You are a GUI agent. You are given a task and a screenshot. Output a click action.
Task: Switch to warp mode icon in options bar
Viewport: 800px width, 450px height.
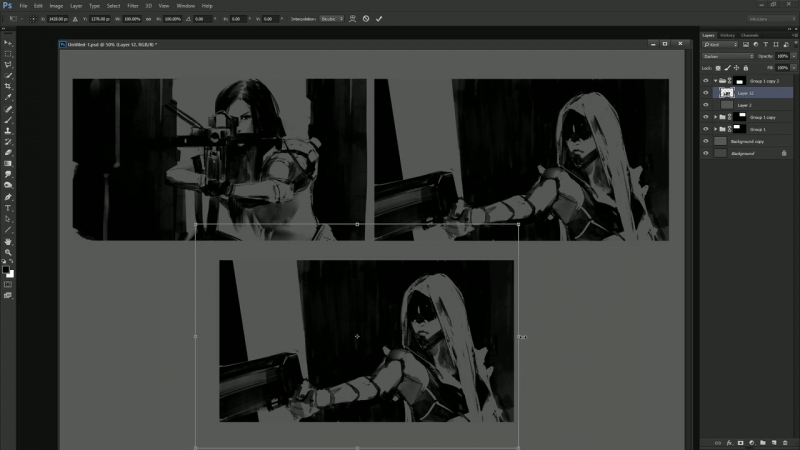pyautogui.click(x=353, y=18)
